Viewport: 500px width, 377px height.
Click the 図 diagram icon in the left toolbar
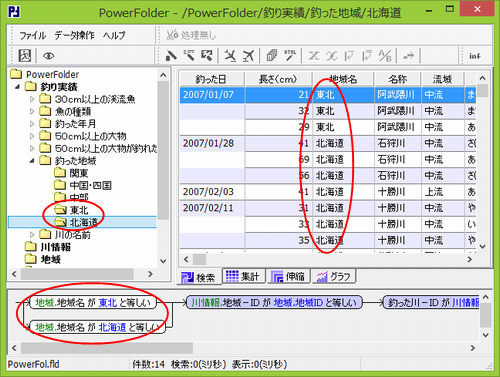point(25,55)
